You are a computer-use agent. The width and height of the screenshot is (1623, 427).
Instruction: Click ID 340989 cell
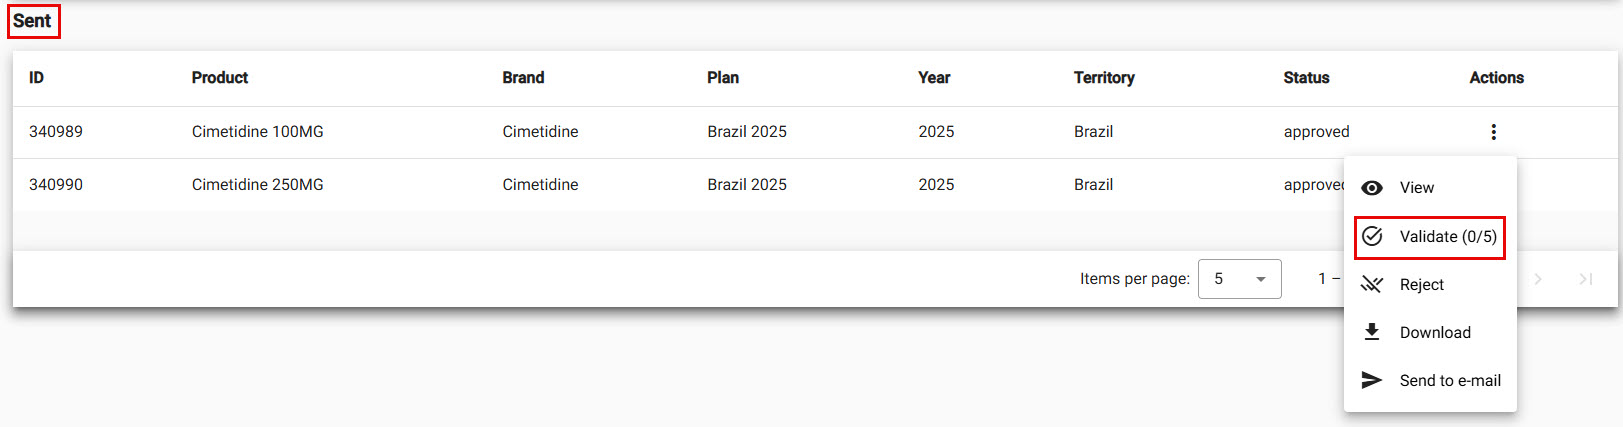56,132
